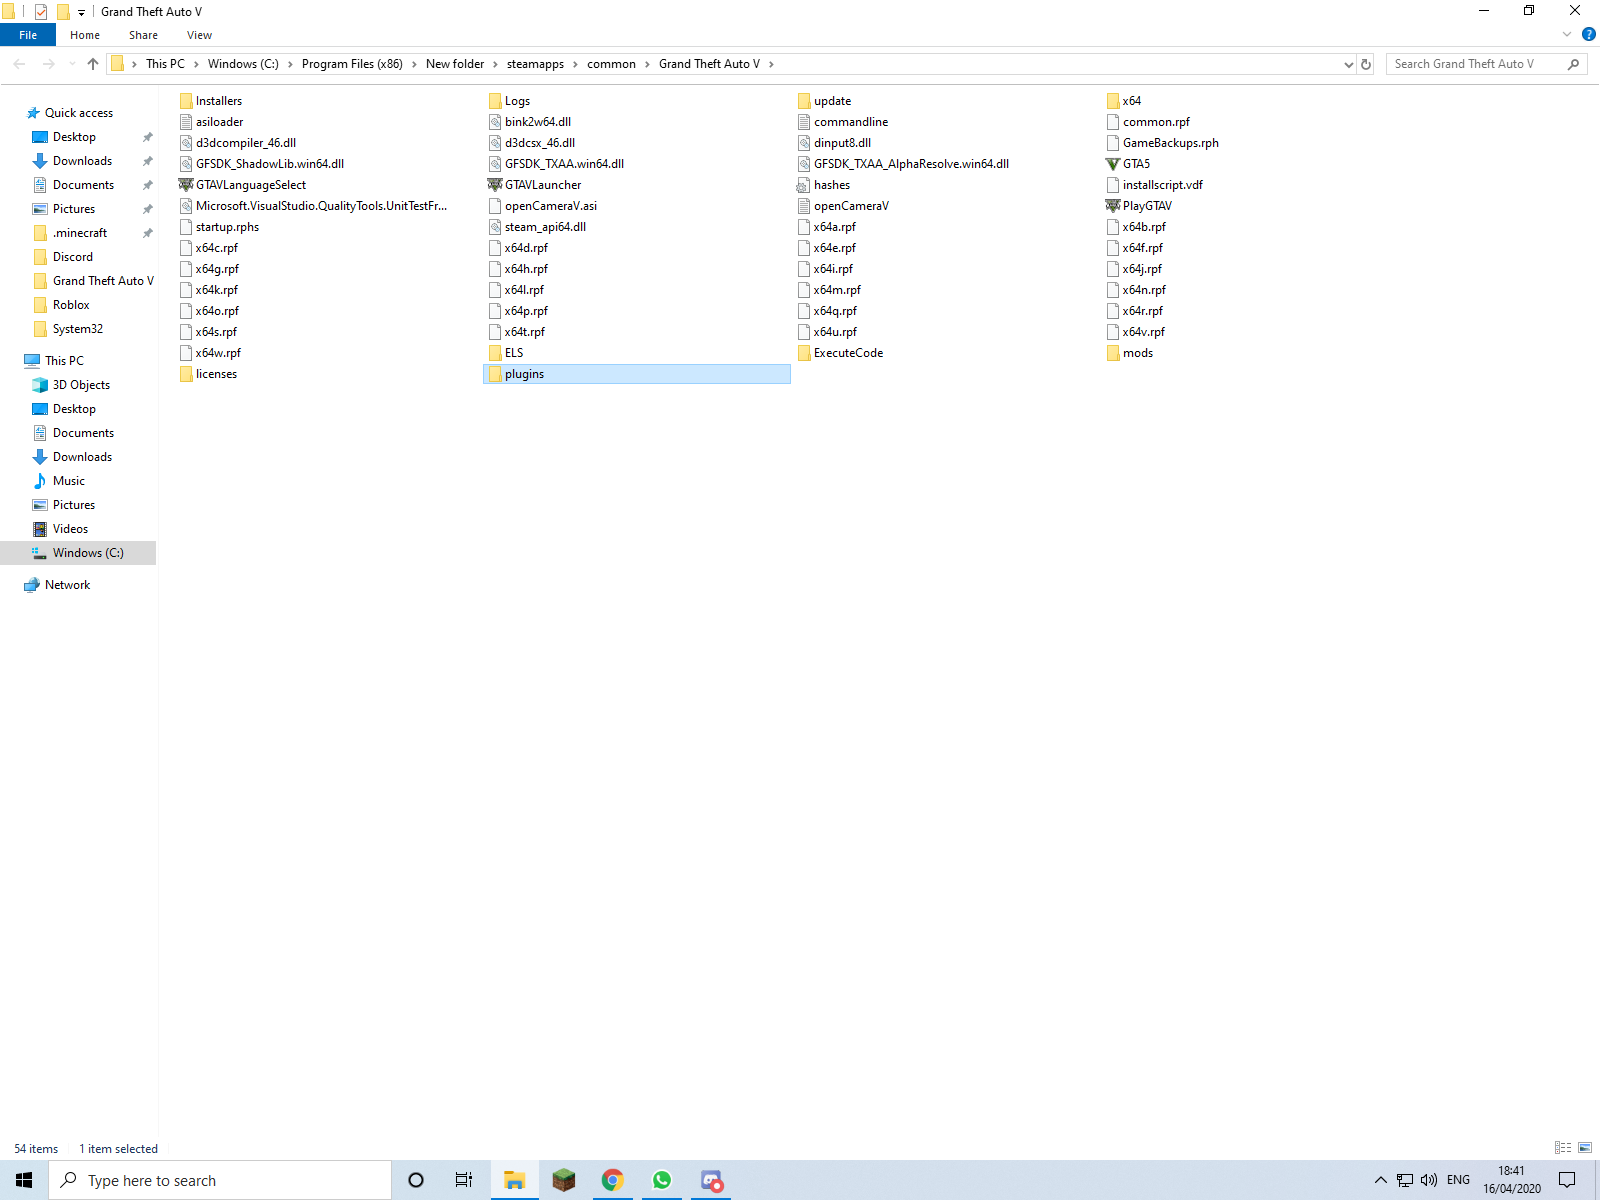Expand chevron after steamapps in path
The height and width of the screenshot is (1200, 1600).
click(x=576, y=64)
